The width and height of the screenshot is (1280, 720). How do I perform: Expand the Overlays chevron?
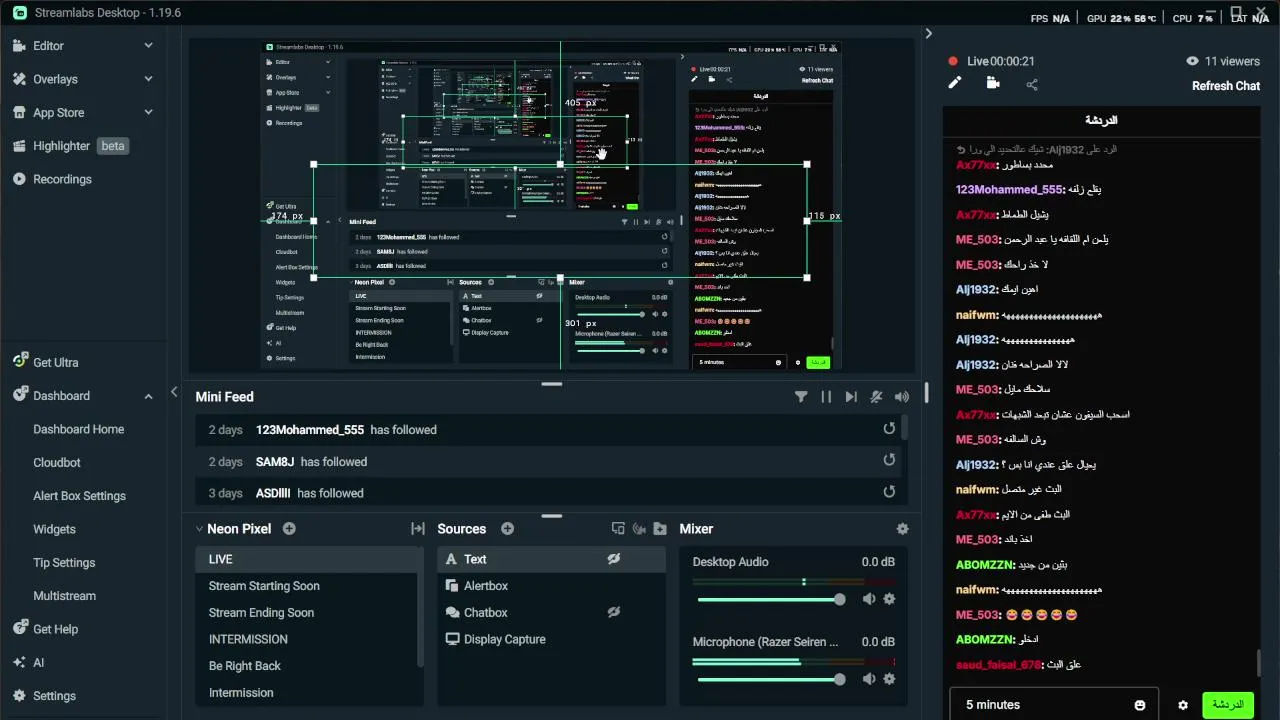click(x=148, y=79)
